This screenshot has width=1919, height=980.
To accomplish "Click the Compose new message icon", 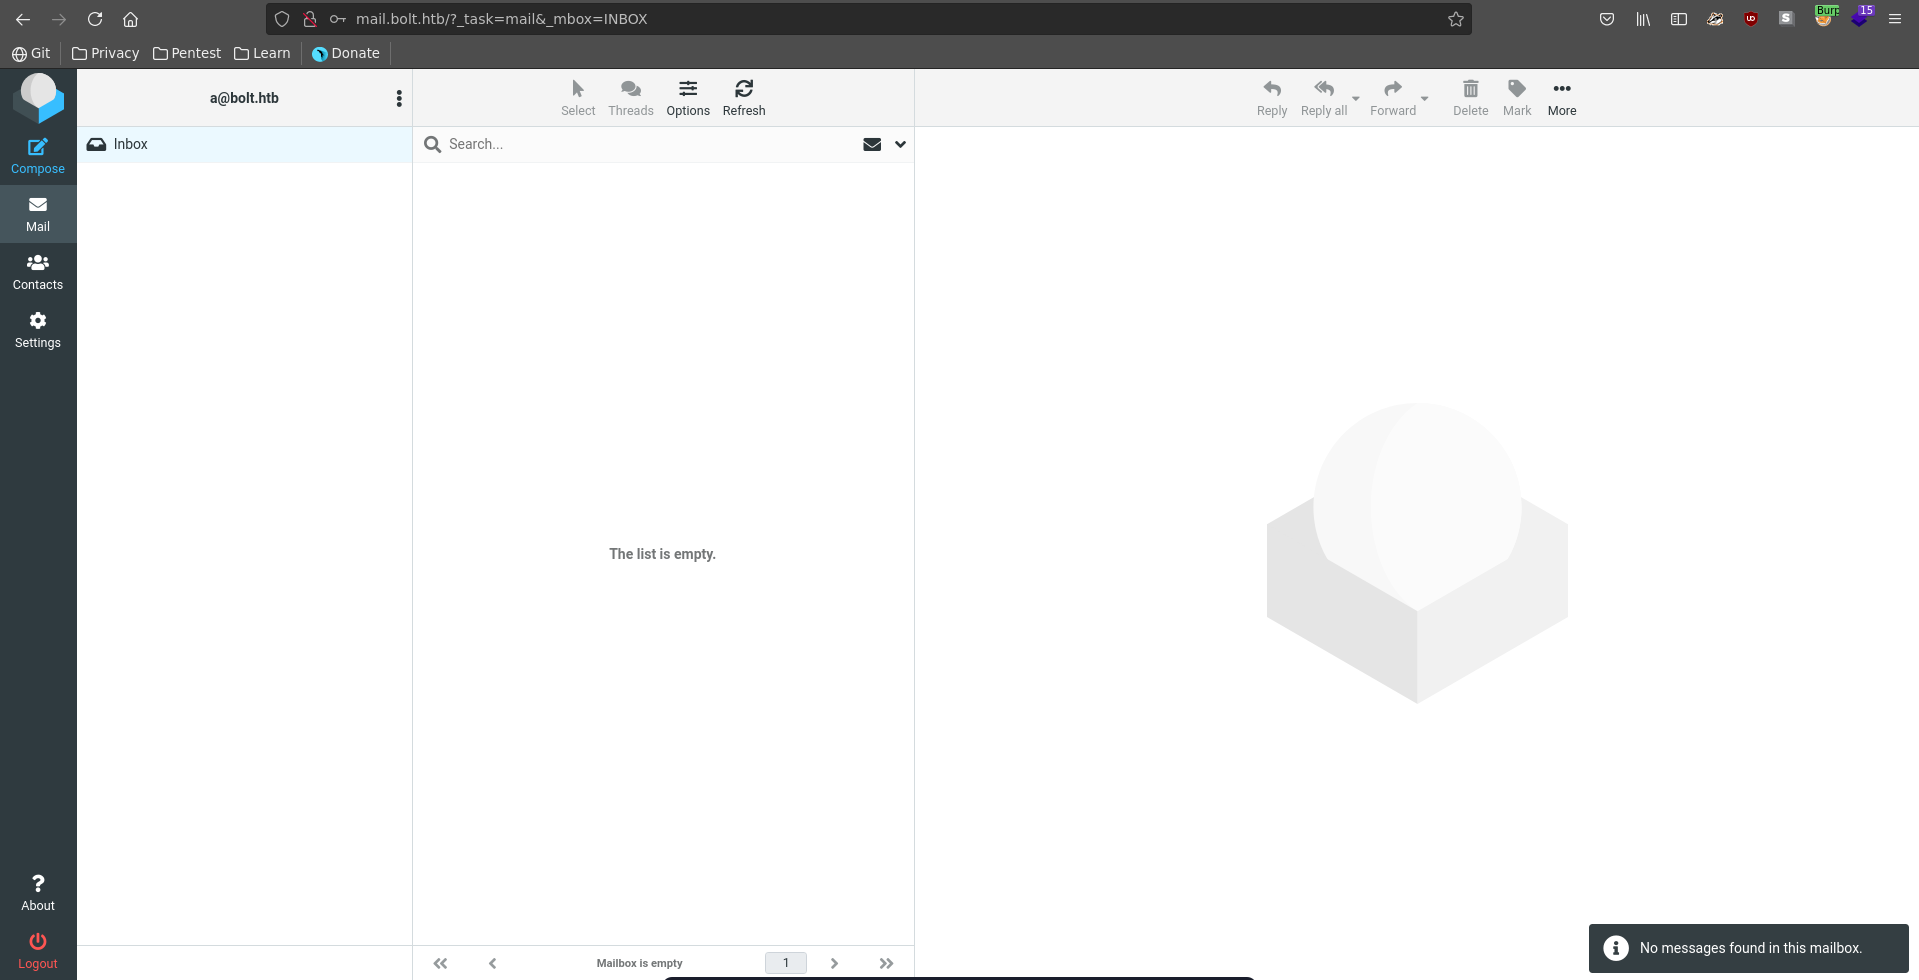I will (x=38, y=148).
